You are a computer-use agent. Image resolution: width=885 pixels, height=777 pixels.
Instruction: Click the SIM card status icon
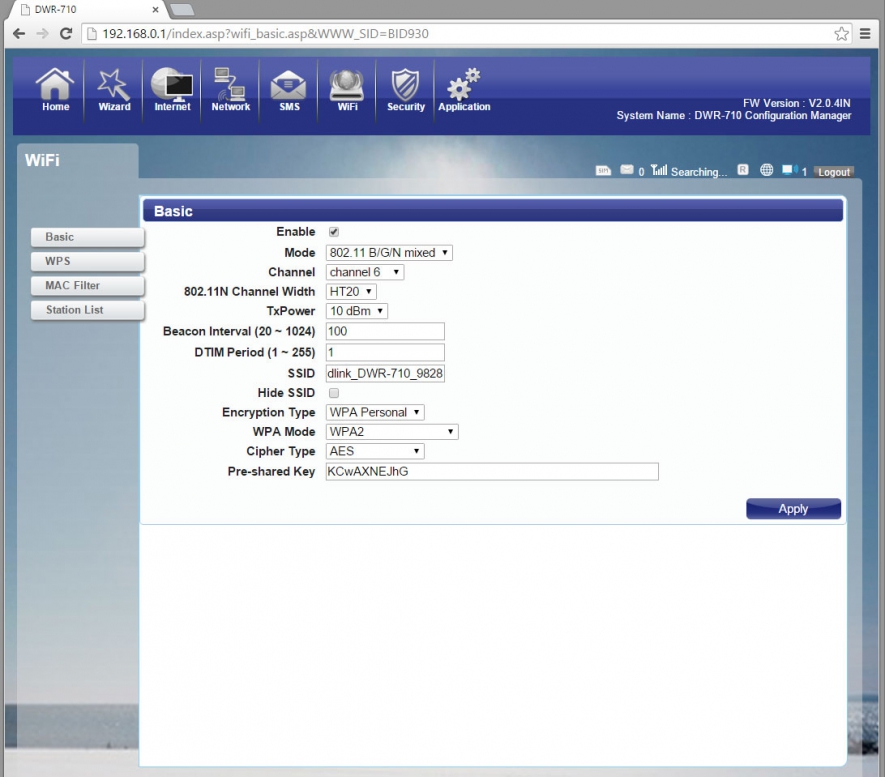[x=603, y=170]
